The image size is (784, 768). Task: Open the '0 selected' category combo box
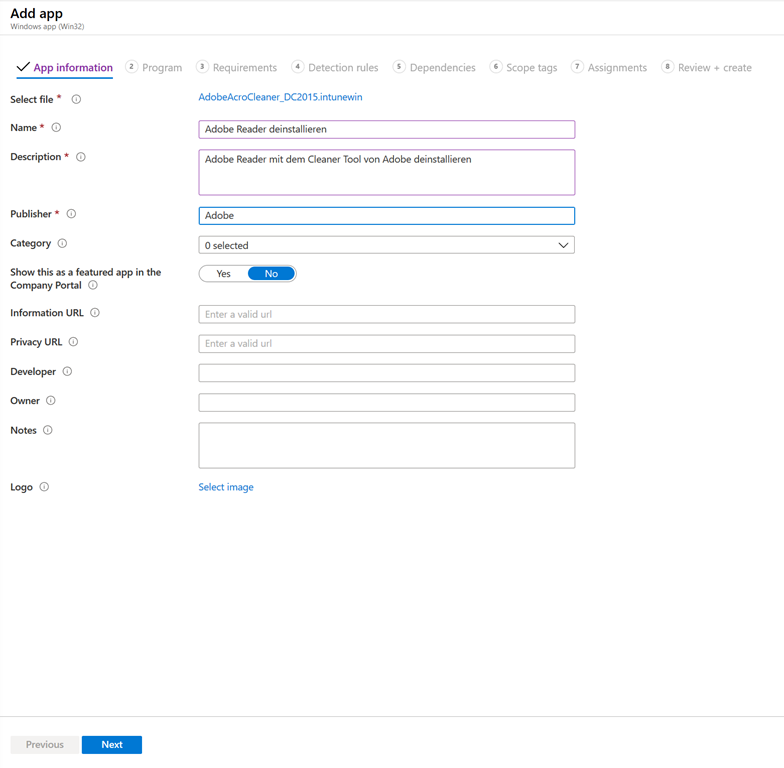pos(380,245)
